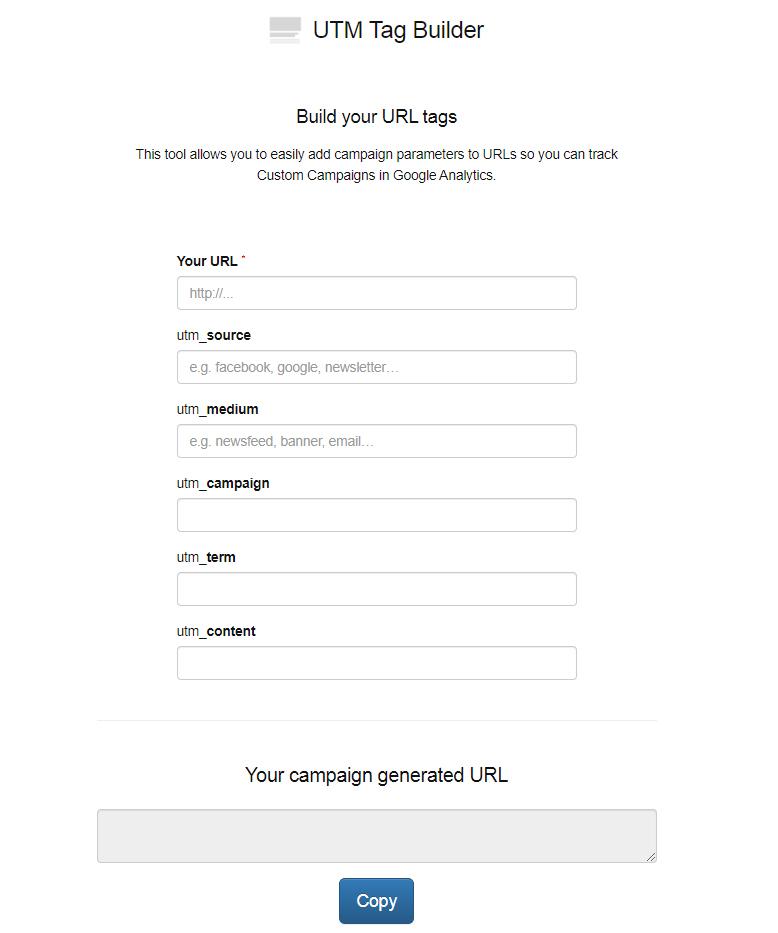The image size is (778, 933).
Task: Click the UTM Tag Builder title text
Action: pos(398,30)
